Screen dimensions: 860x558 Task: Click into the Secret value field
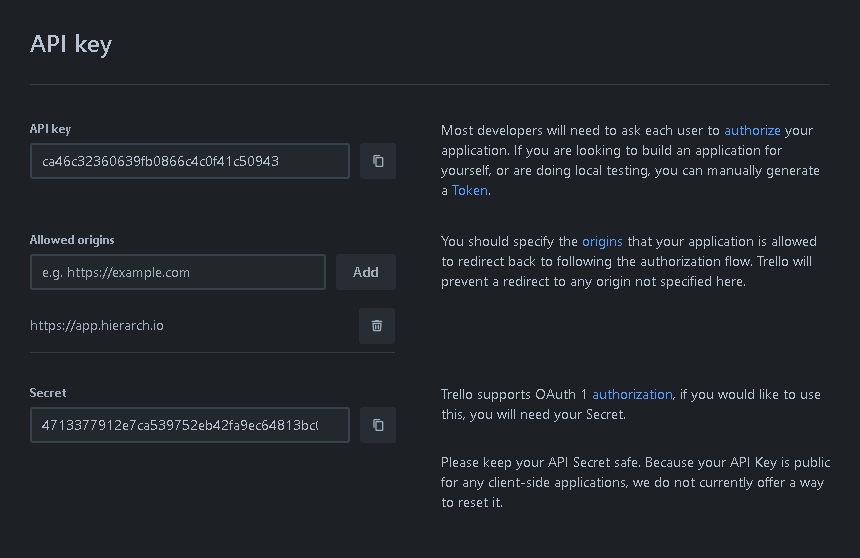pos(189,425)
